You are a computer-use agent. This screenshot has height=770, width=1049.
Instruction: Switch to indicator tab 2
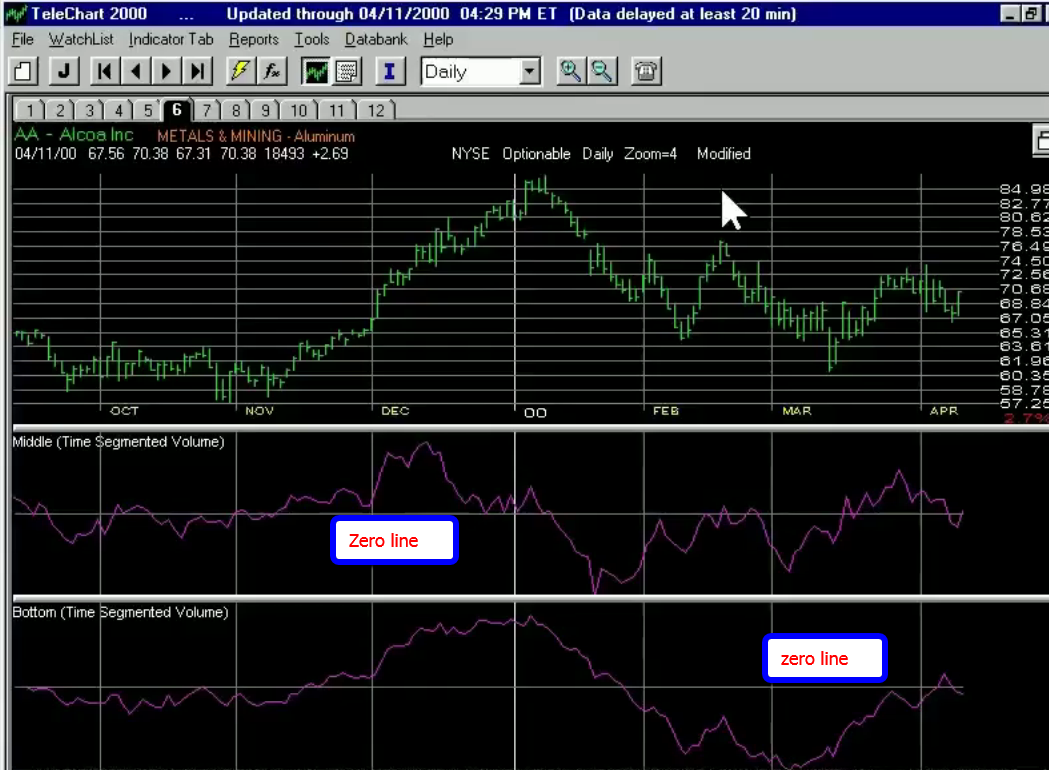(60, 110)
